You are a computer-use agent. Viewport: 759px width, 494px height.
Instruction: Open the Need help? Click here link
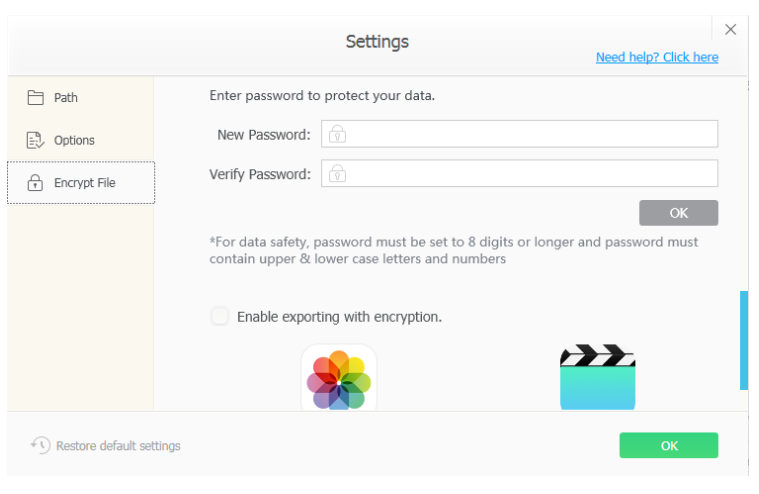pos(657,57)
